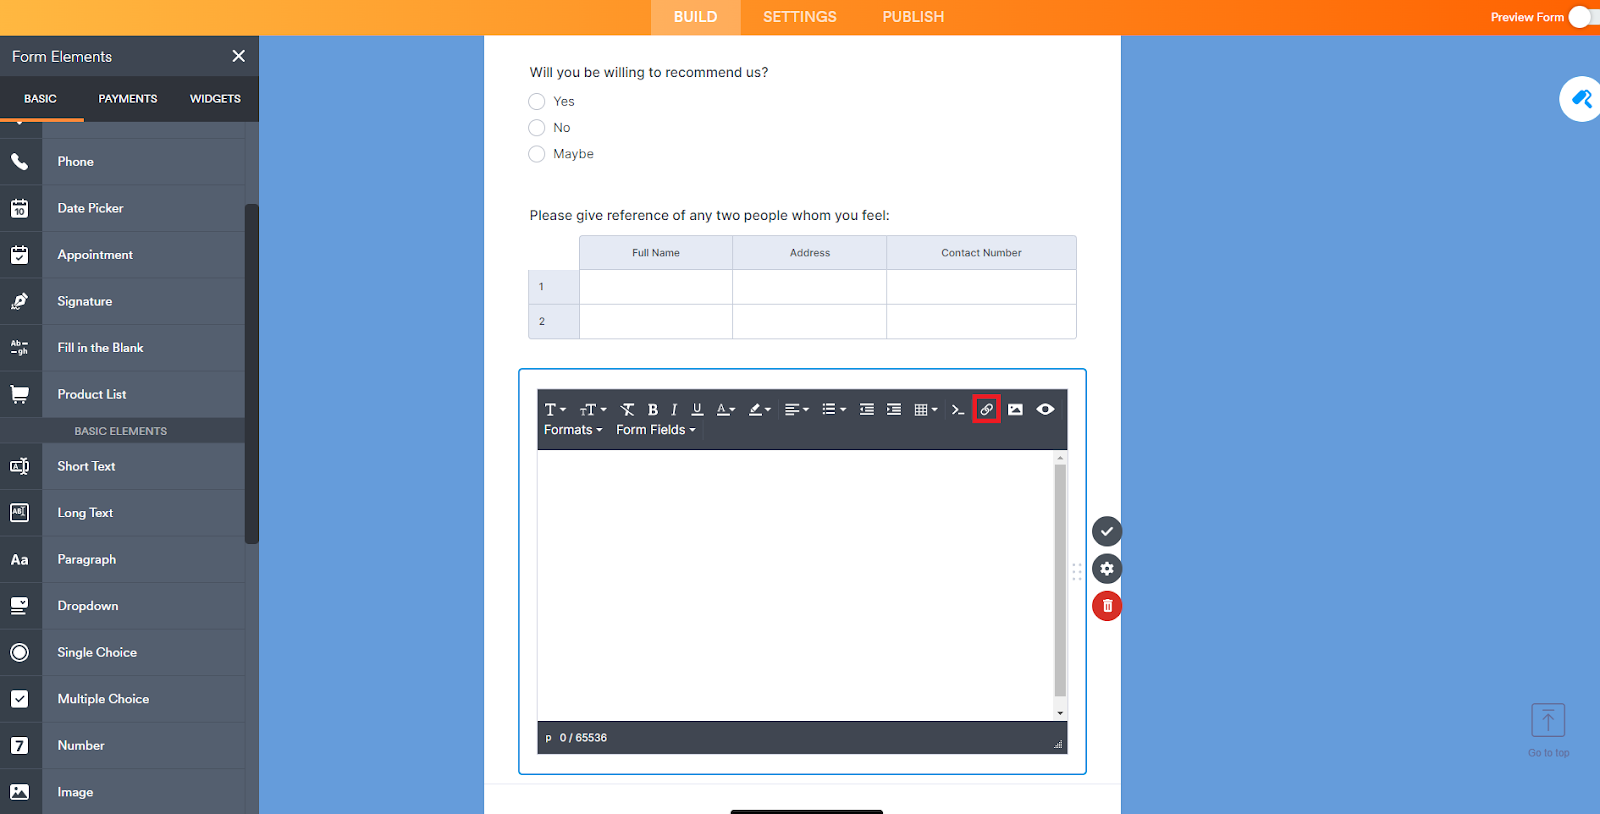The width and height of the screenshot is (1600, 814).
Task: Open paragraph properties gear icon
Action: click(1107, 568)
